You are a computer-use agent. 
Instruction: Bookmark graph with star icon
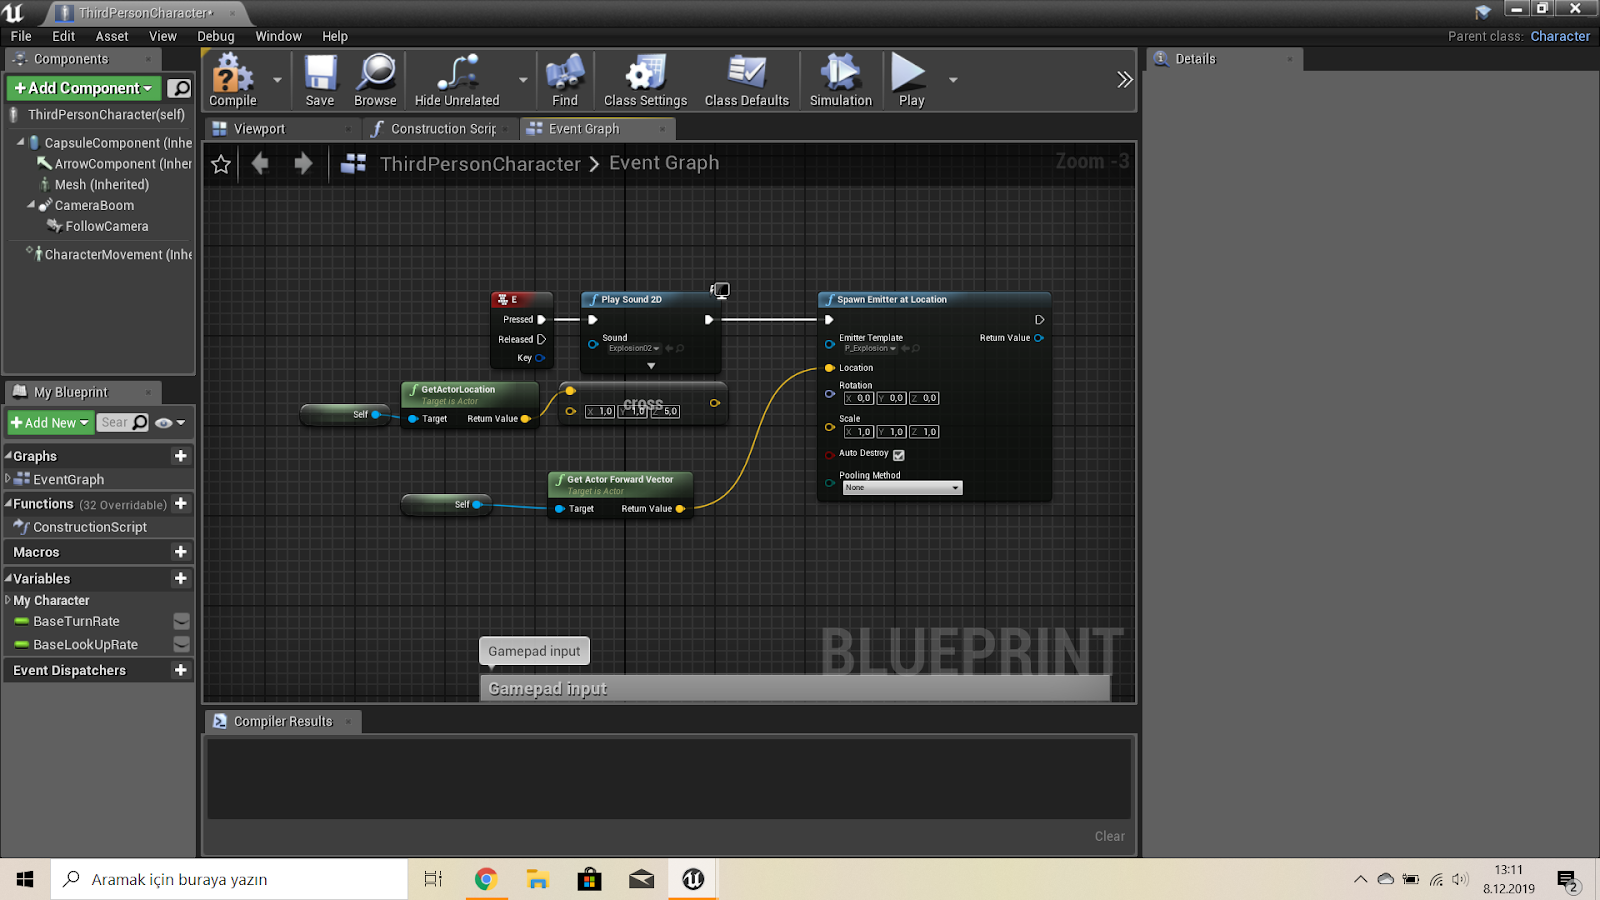tap(221, 164)
